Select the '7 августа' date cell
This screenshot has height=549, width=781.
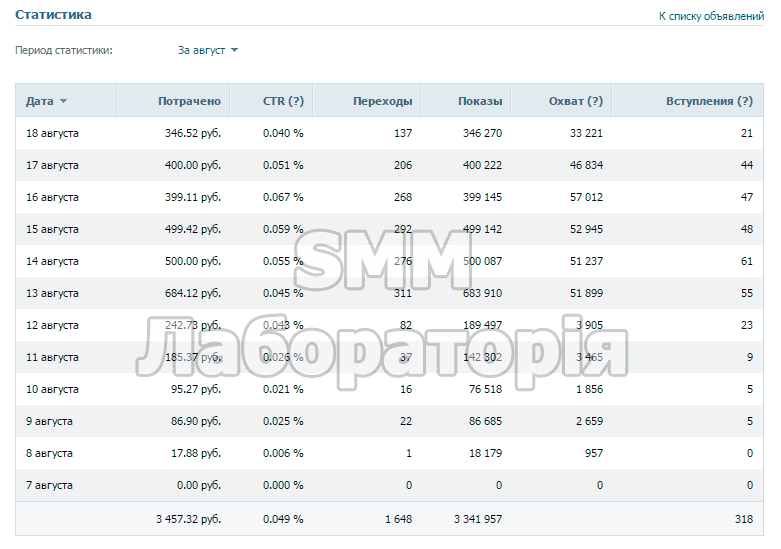tap(50, 485)
